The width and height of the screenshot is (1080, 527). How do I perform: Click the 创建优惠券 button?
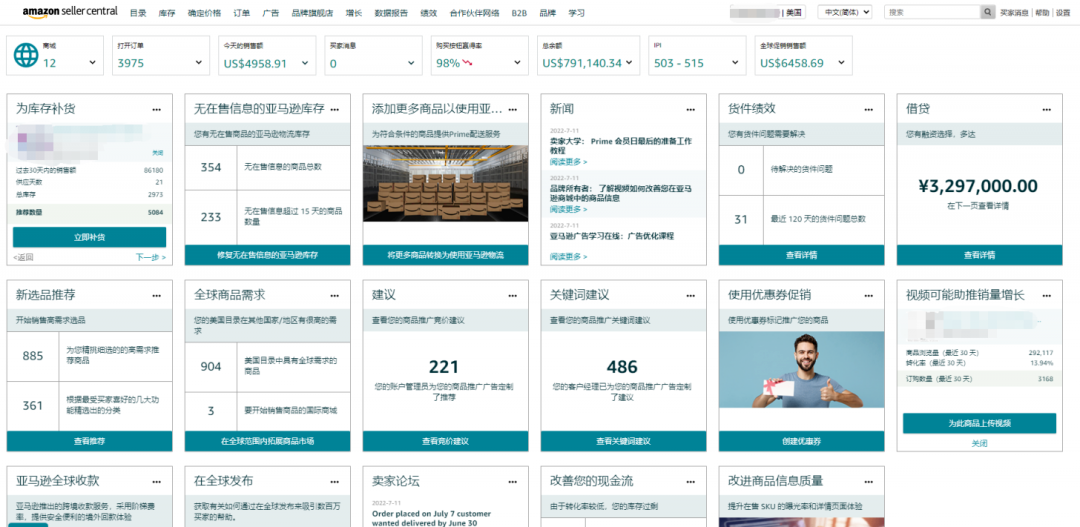[801, 441]
